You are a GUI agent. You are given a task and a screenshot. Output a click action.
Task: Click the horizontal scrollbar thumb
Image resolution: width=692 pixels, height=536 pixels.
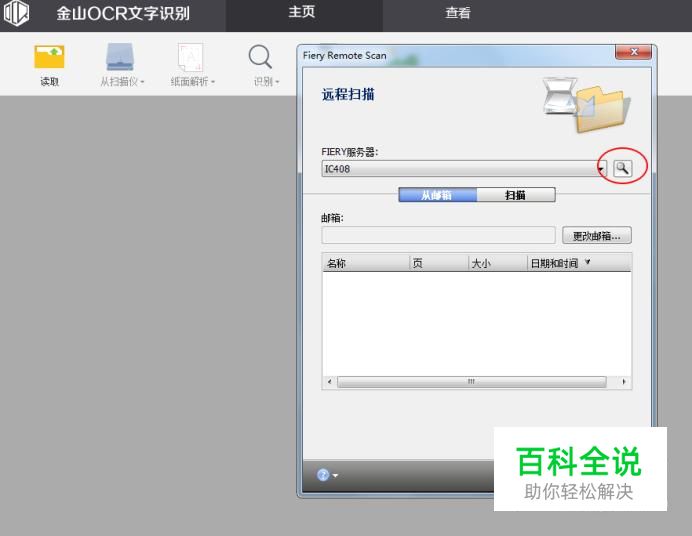coord(471,382)
